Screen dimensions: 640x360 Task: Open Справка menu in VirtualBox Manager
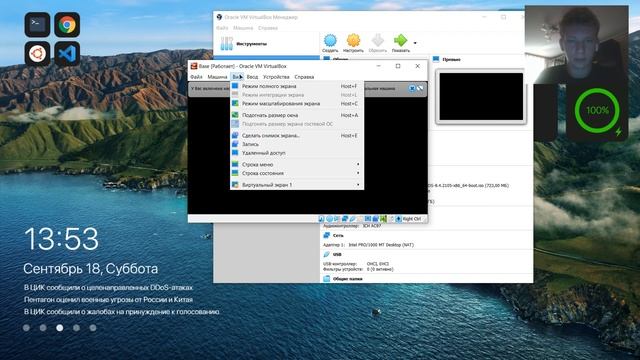pos(268,28)
